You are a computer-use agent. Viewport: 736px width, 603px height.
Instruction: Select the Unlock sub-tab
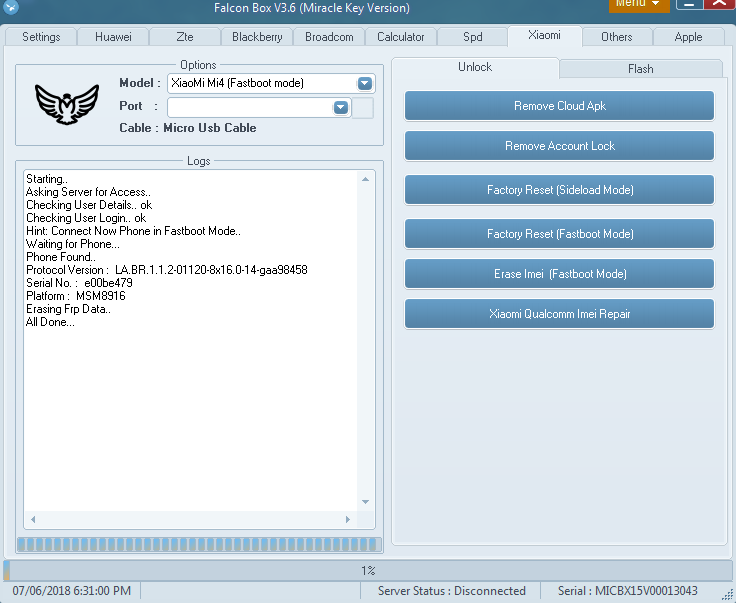(475, 67)
